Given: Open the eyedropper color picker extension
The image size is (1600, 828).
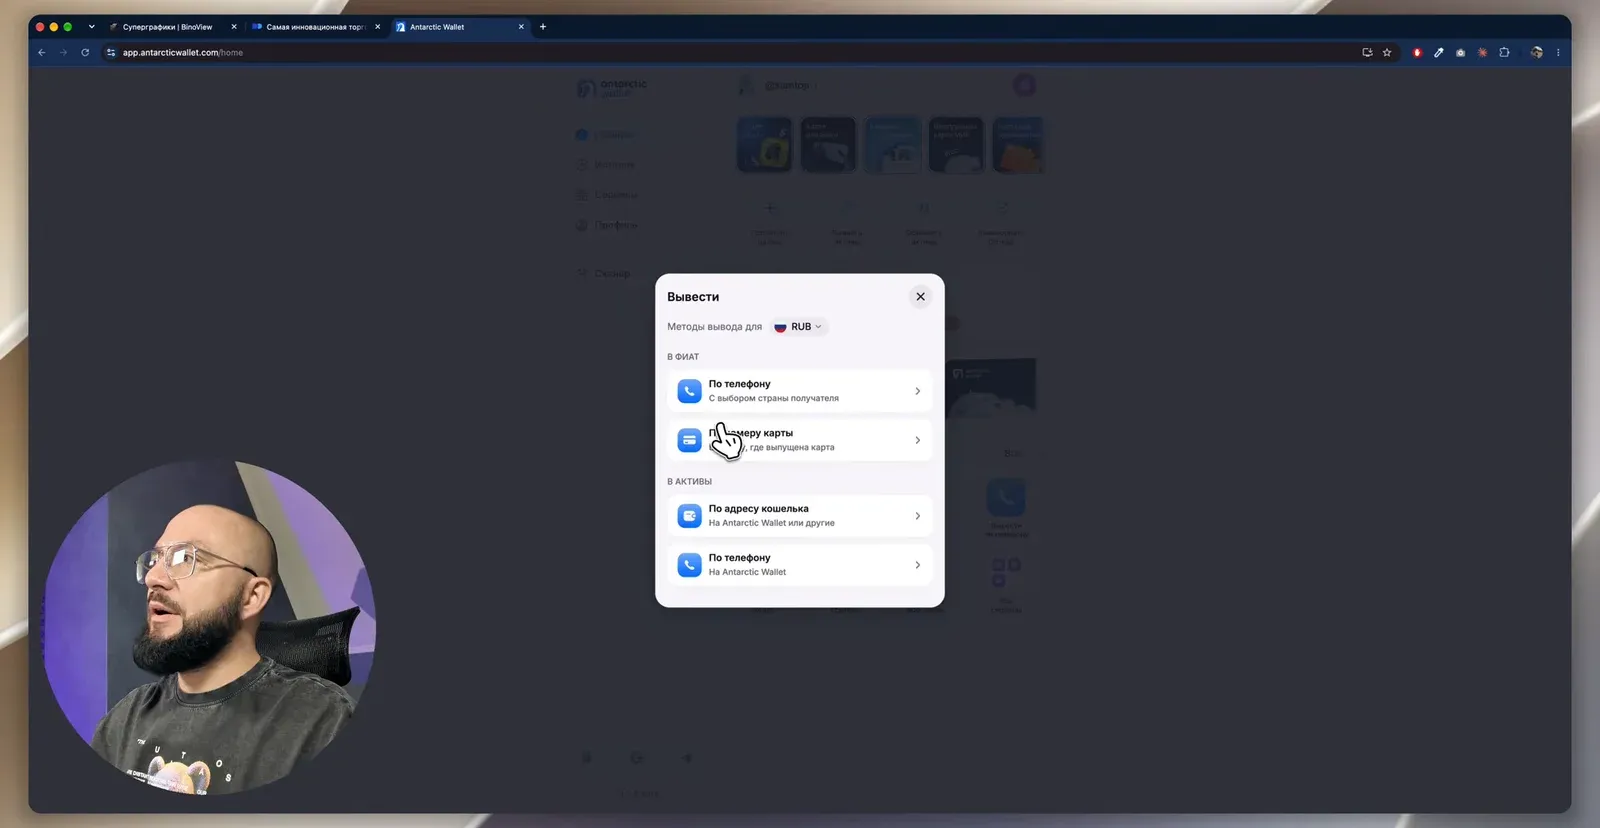Looking at the screenshot, I should [1439, 53].
